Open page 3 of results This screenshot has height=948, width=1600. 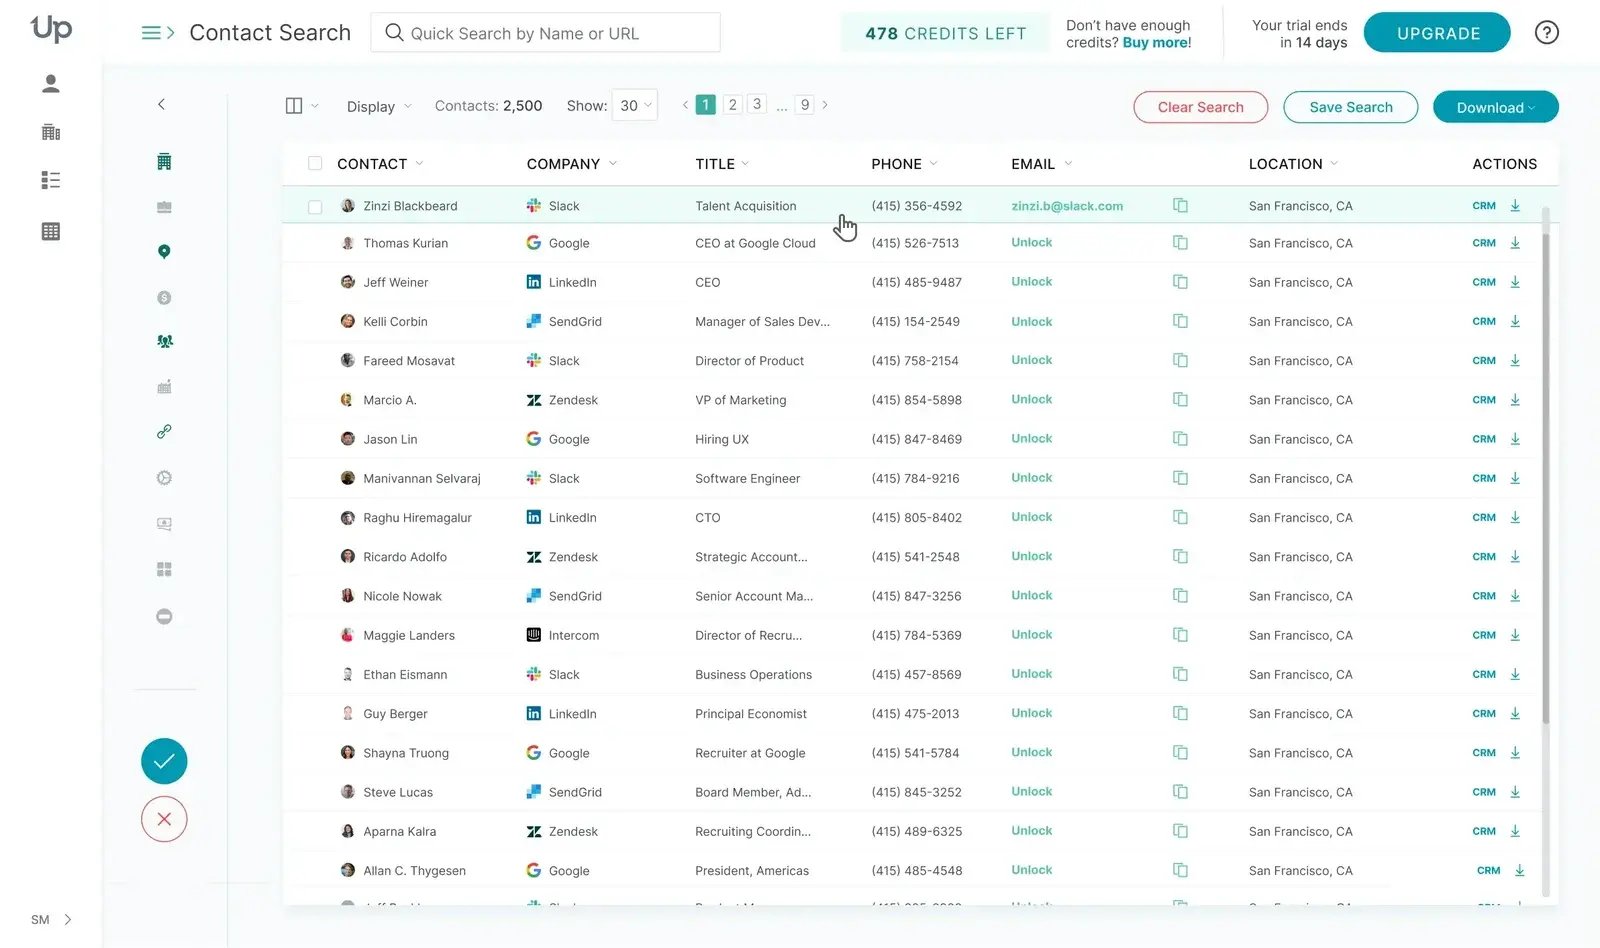point(757,103)
